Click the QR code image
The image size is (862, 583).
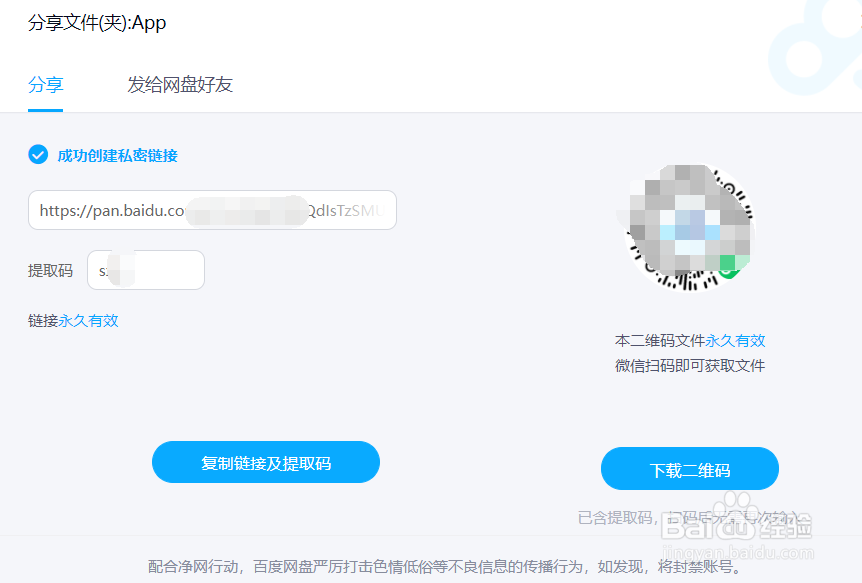(690, 227)
